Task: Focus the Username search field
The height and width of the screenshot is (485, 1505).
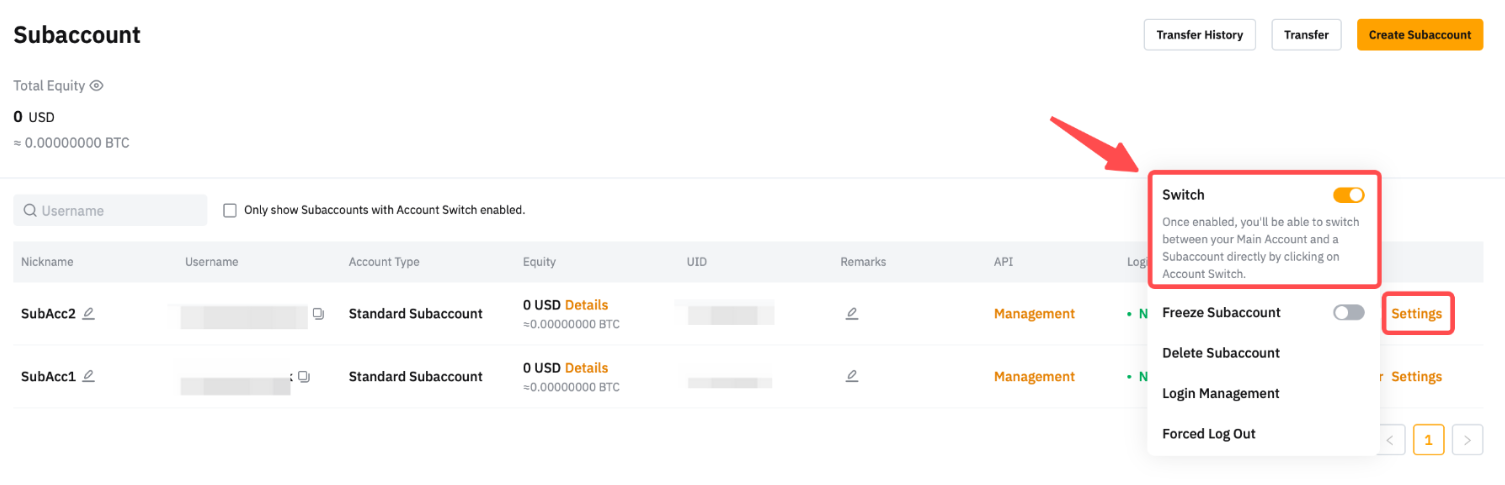Action: click(110, 210)
